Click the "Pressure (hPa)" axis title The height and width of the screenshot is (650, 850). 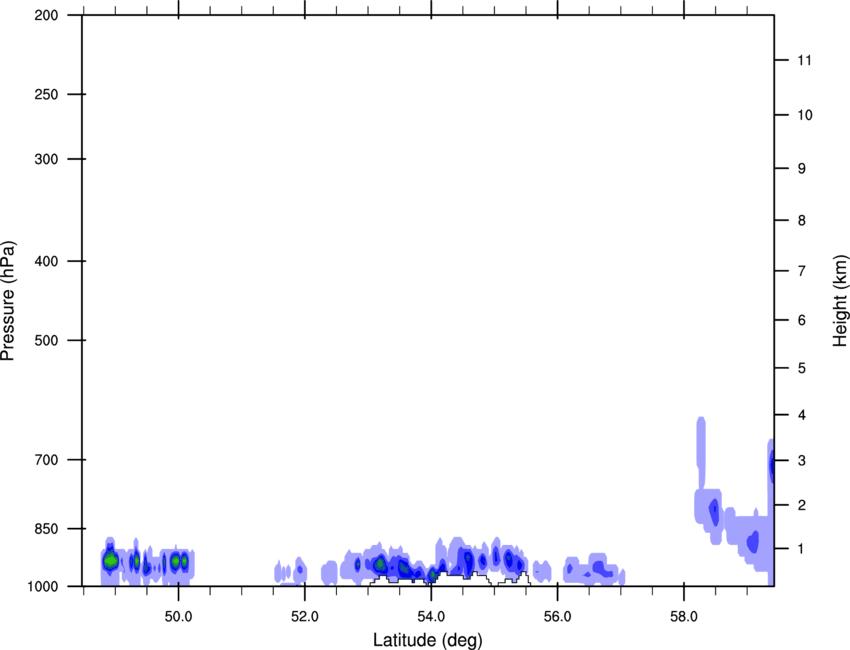tap(8, 301)
